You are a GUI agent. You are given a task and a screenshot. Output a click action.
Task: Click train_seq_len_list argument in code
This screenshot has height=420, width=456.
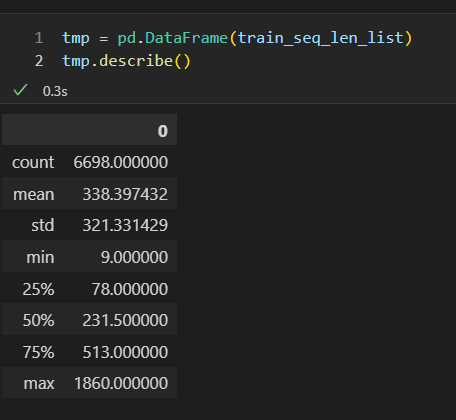[320, 38]
